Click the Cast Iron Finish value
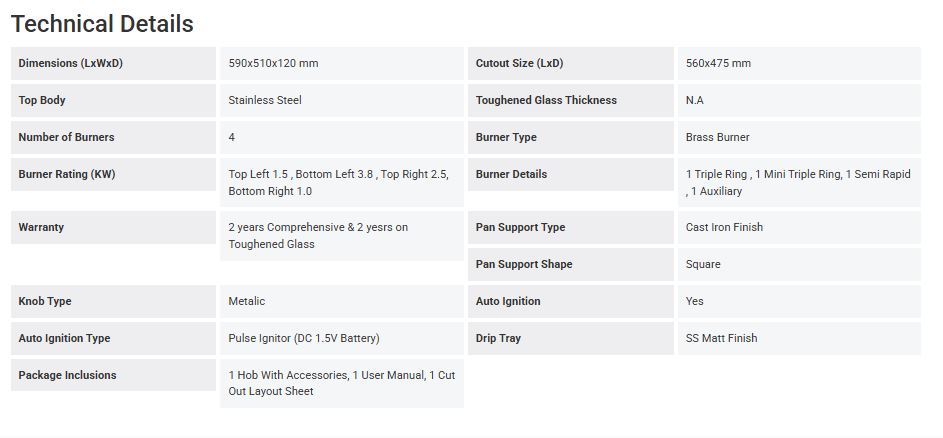 click(724, 228)
